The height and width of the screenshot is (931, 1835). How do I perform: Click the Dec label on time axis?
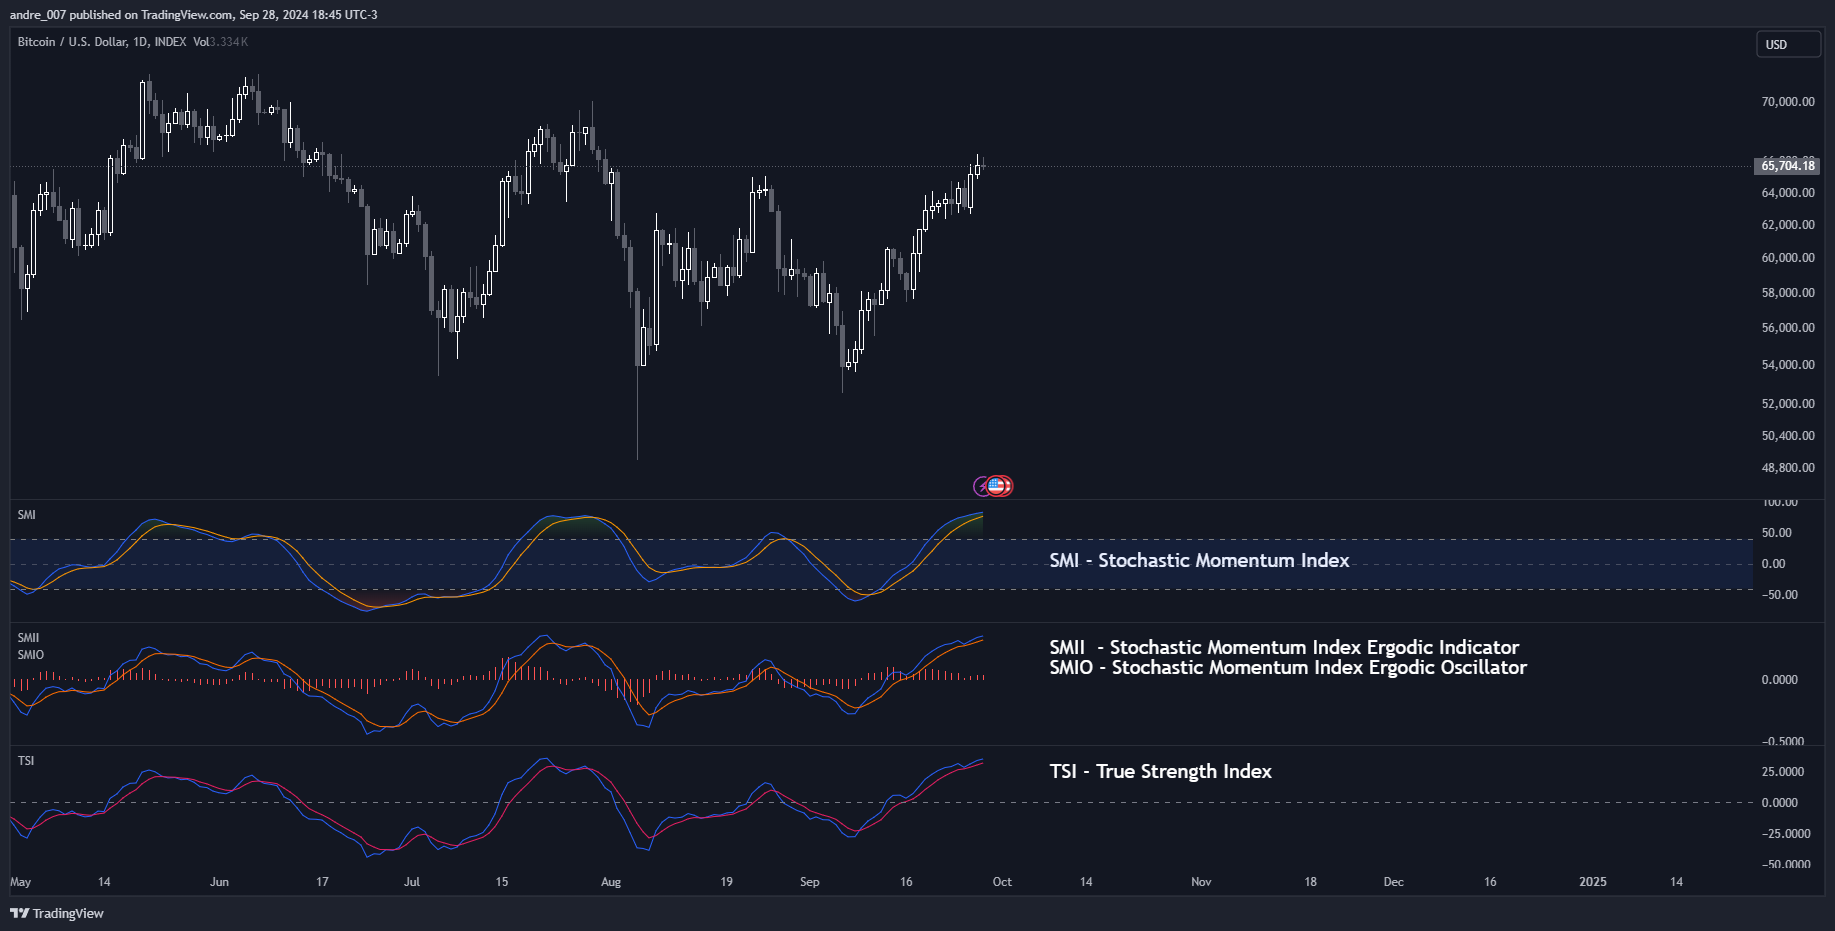(1393, 882)
